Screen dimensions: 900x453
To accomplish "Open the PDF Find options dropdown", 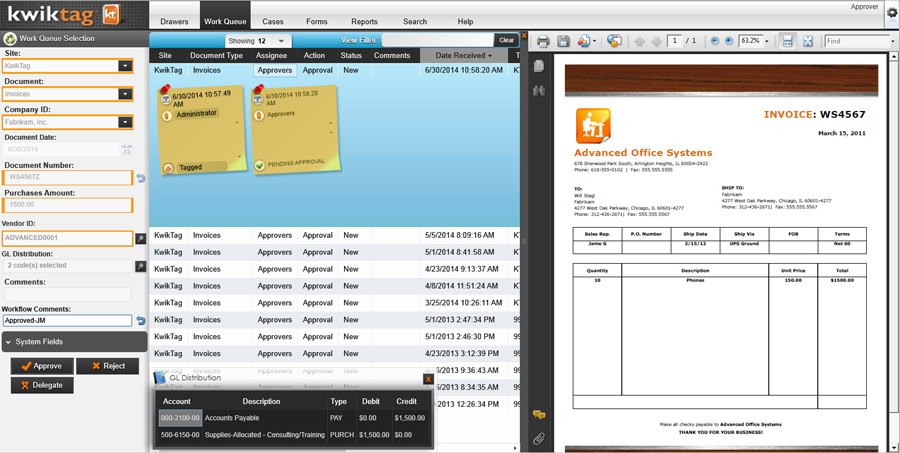I will [892, 41].
